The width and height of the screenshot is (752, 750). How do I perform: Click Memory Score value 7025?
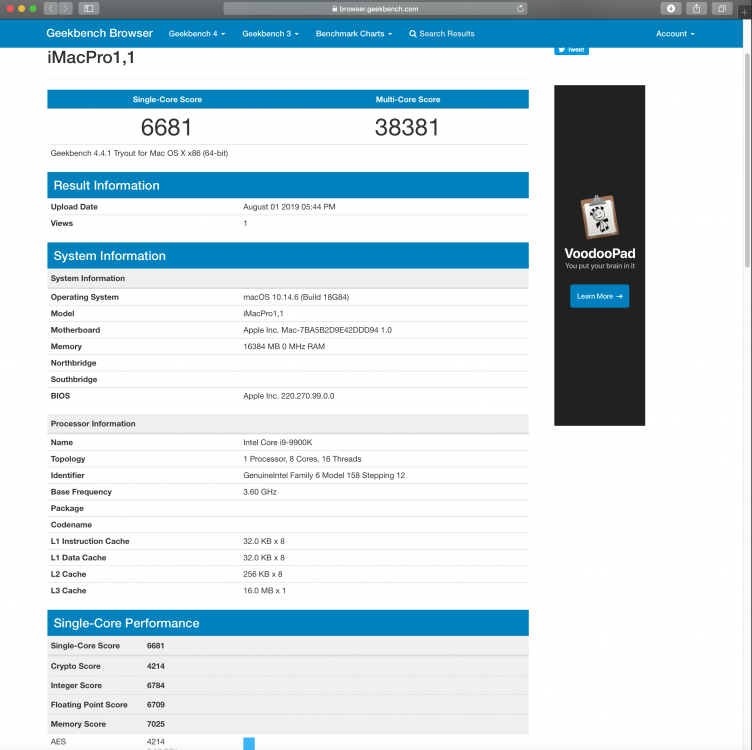155,724
